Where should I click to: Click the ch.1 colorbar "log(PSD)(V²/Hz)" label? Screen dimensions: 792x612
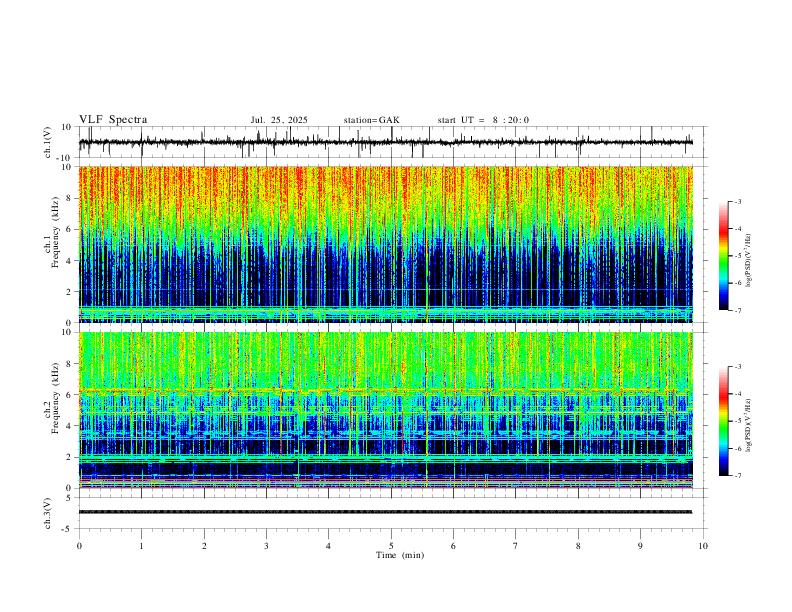[x=748, y=260]
